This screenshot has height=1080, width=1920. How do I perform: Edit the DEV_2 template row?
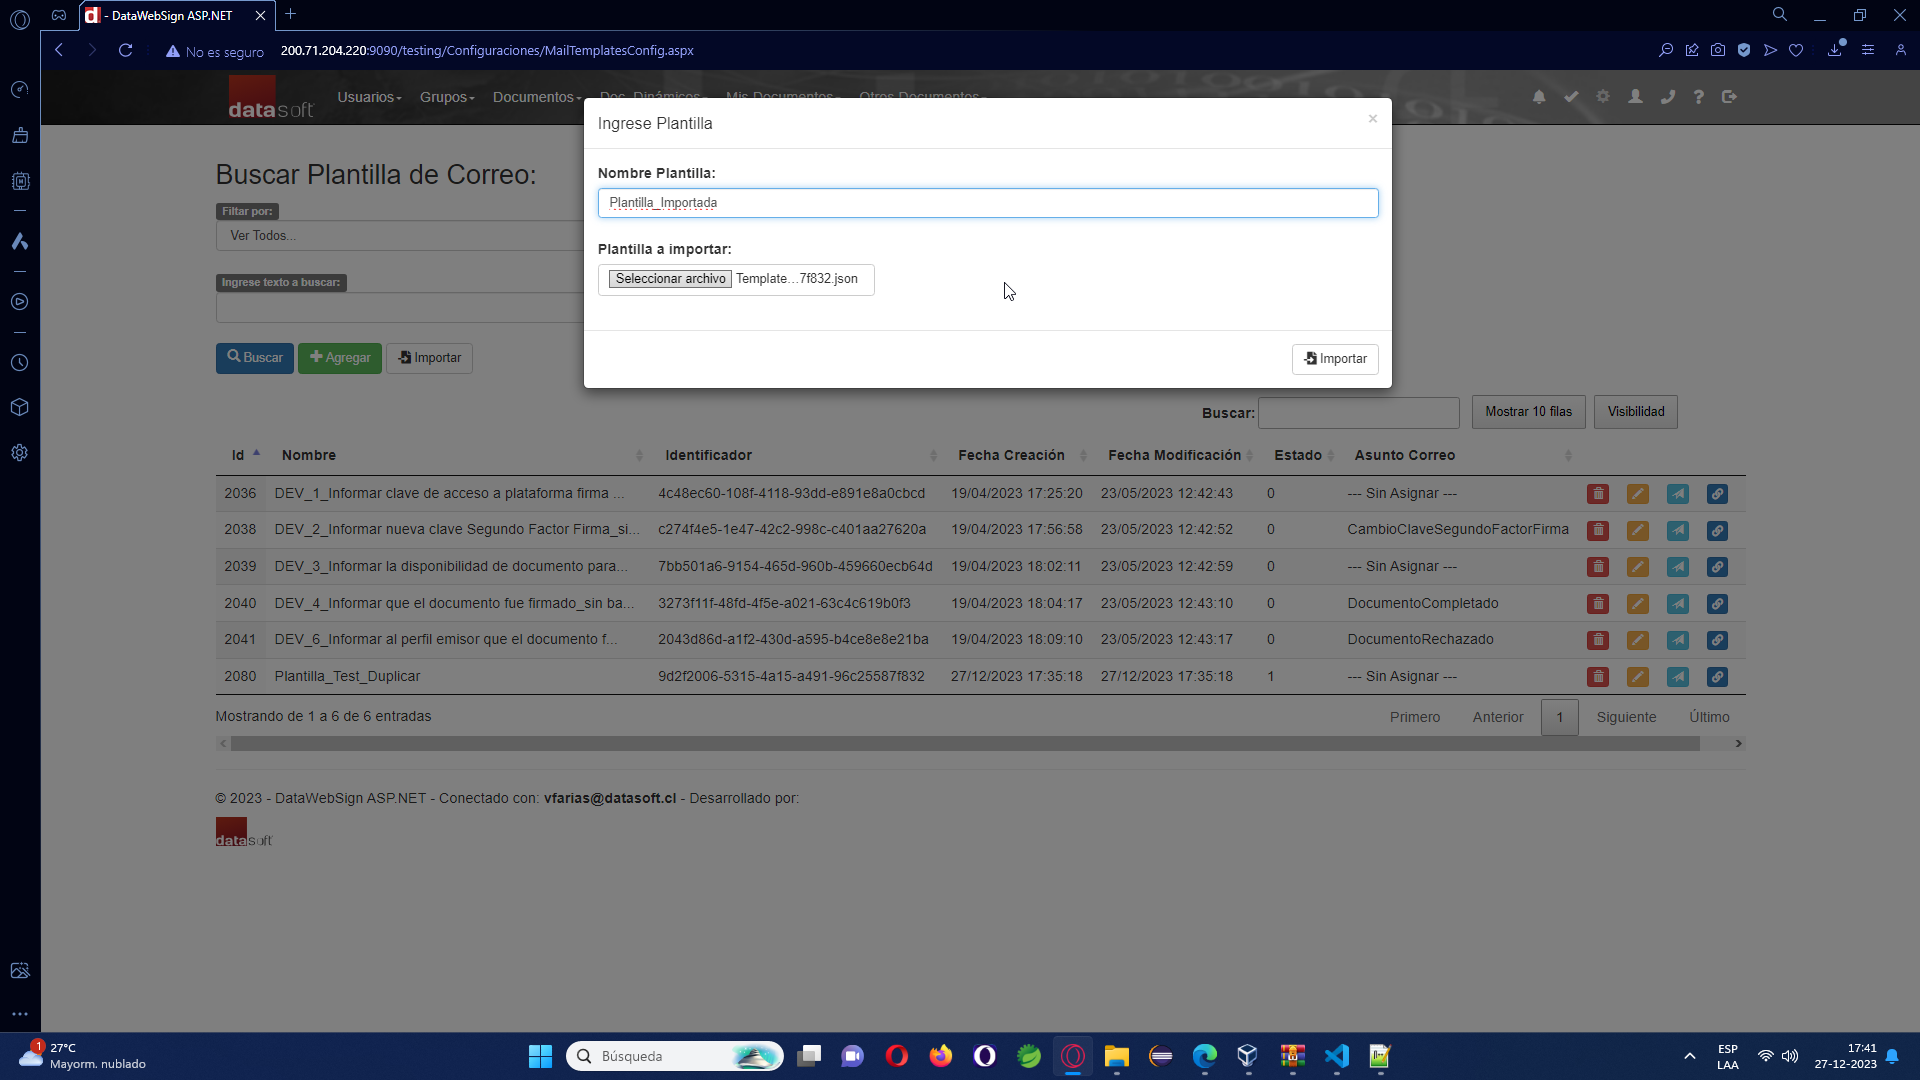pyautogui.click(x=1638, y=530)
